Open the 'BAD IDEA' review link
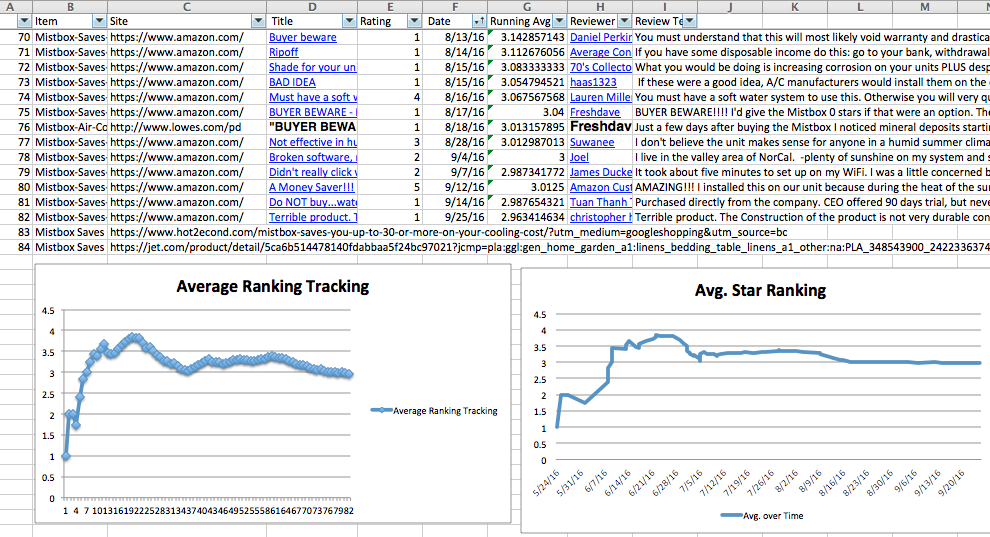The width and height of the screenshot is (990, 537). coord(292,82)
